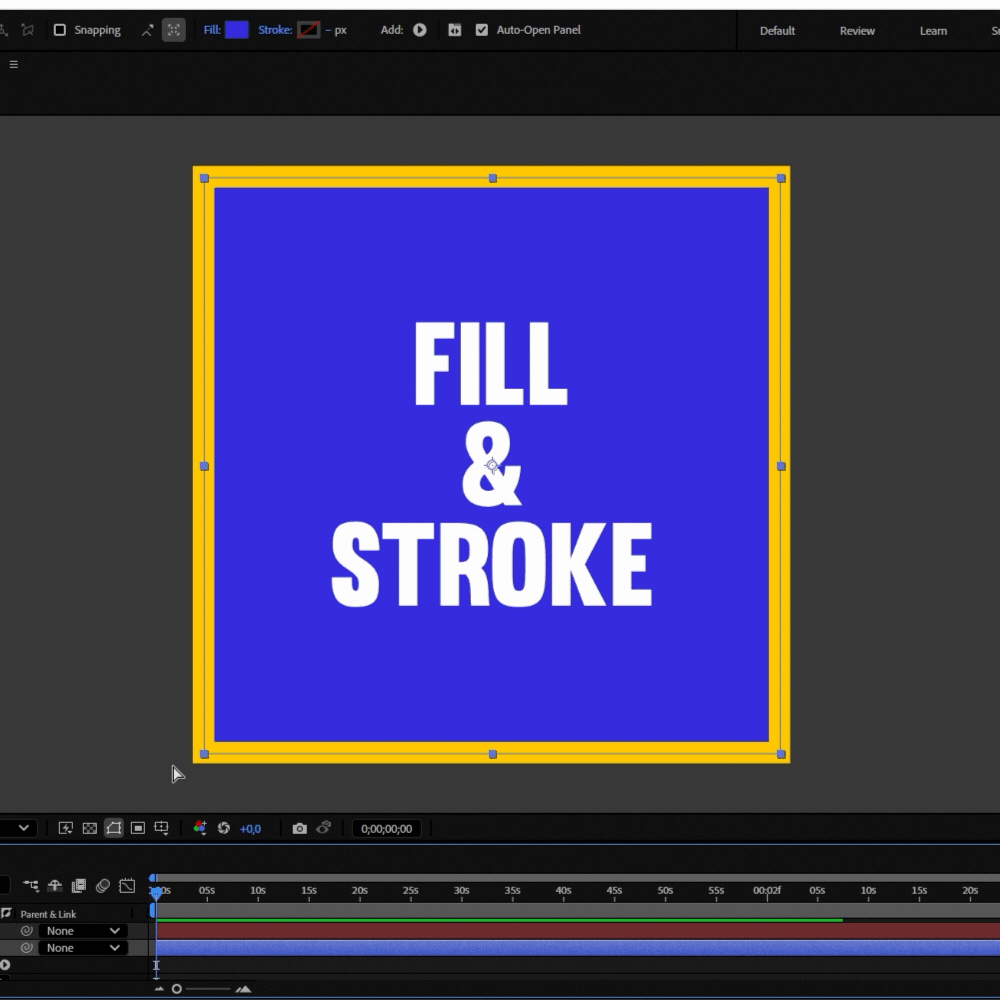
Task: Enable the Motion Blur timeline switch
Action: coord(103,885)
